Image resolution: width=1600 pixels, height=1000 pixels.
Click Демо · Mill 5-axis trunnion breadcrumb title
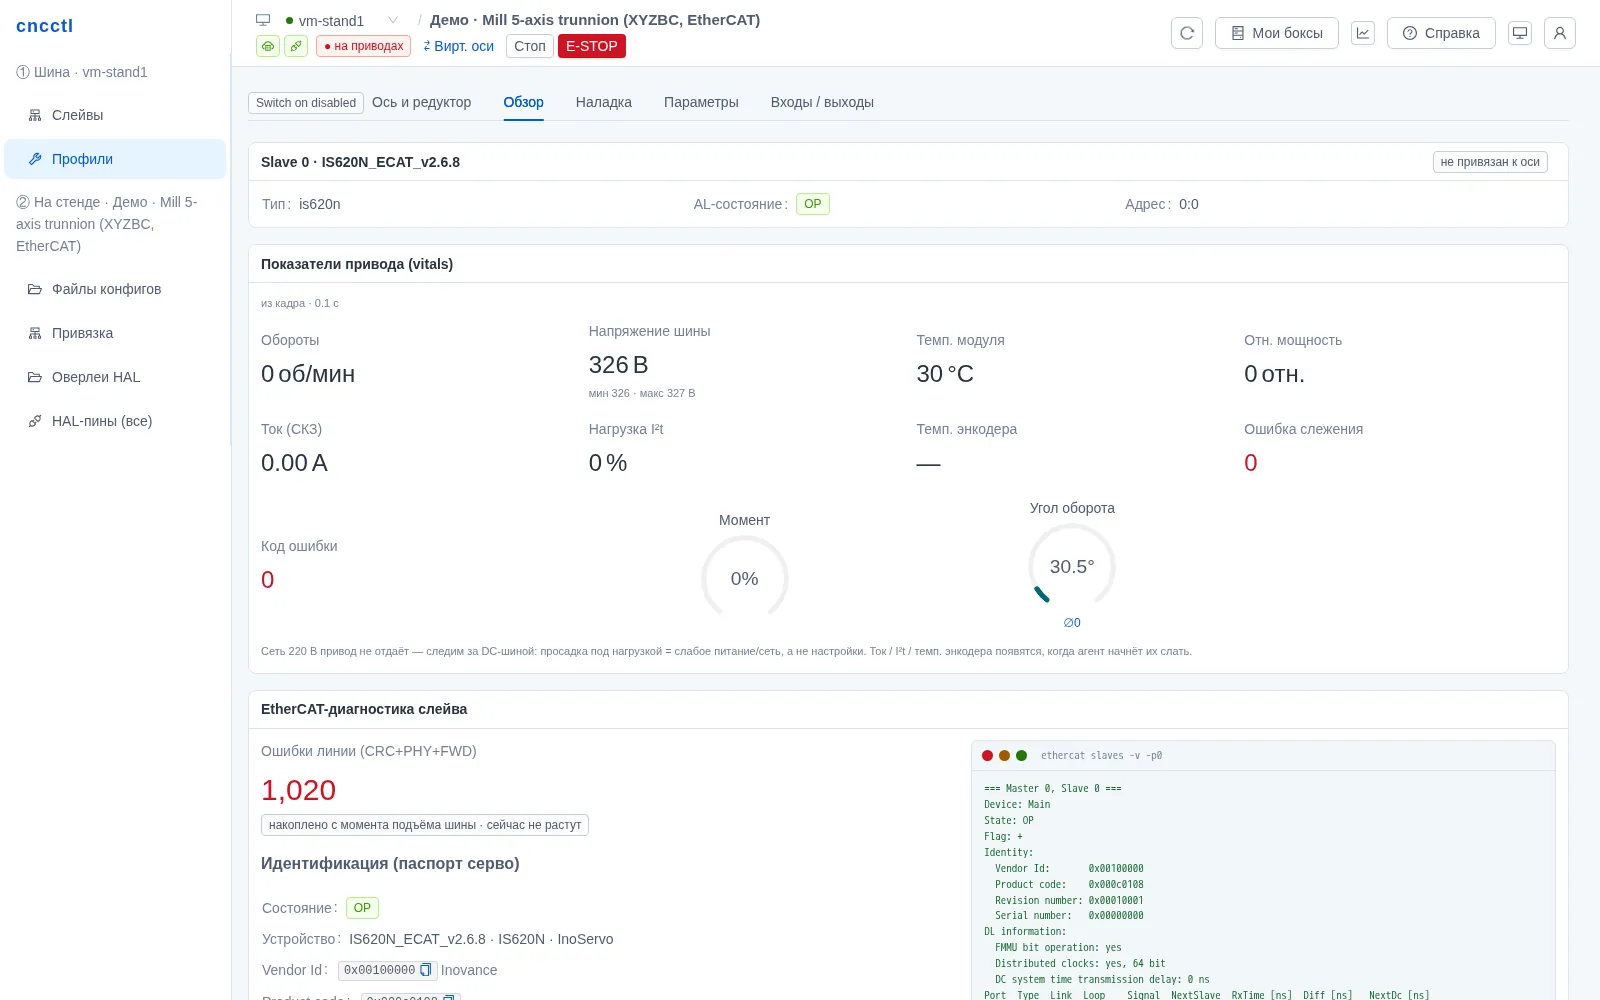[595, 20]
